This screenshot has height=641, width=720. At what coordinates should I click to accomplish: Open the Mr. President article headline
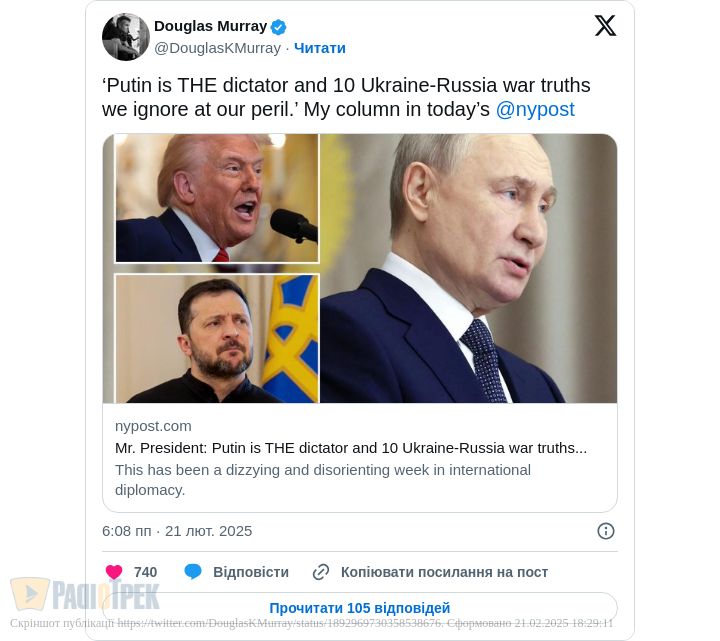351,448
